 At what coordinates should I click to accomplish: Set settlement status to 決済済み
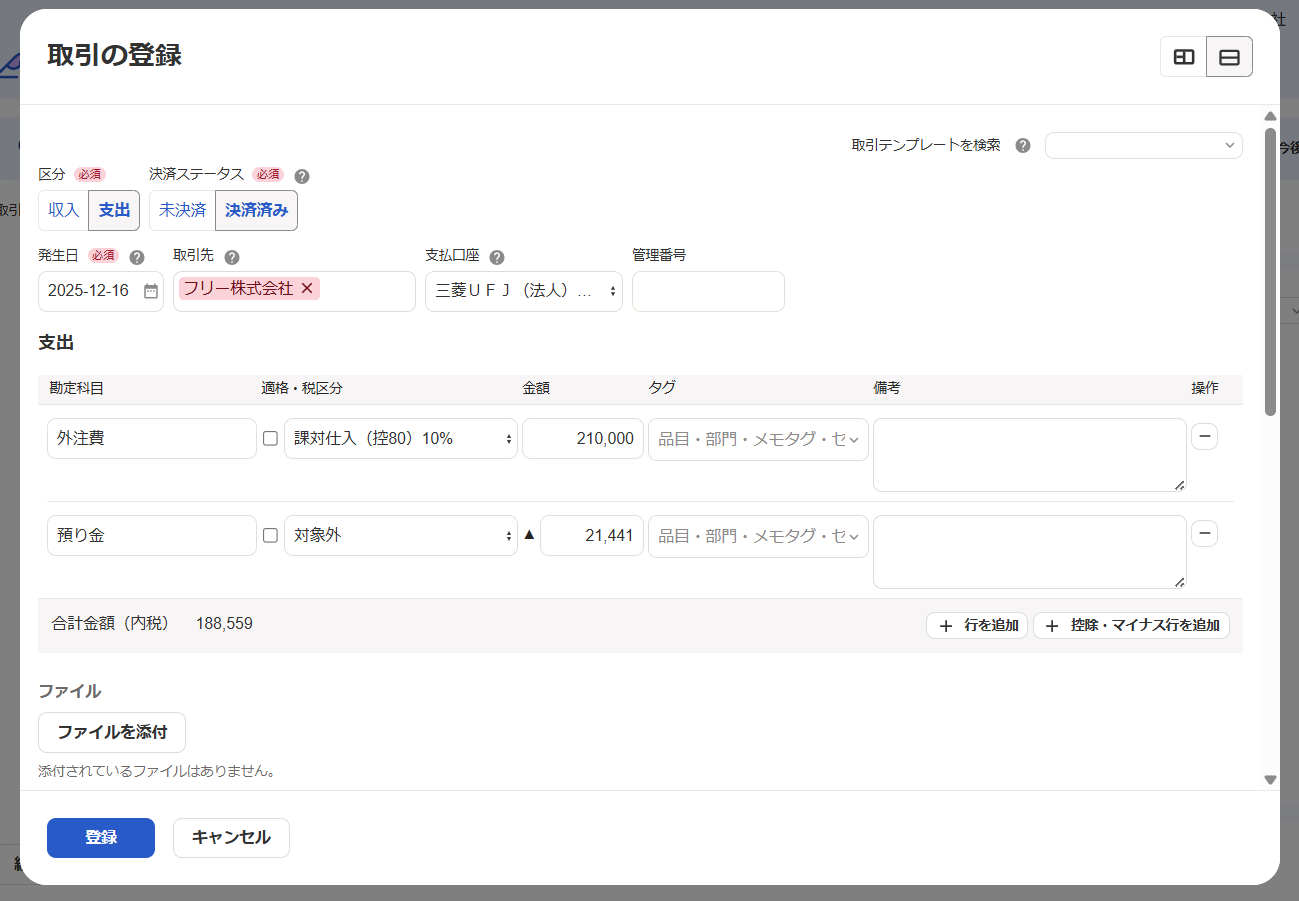point(257,210)
